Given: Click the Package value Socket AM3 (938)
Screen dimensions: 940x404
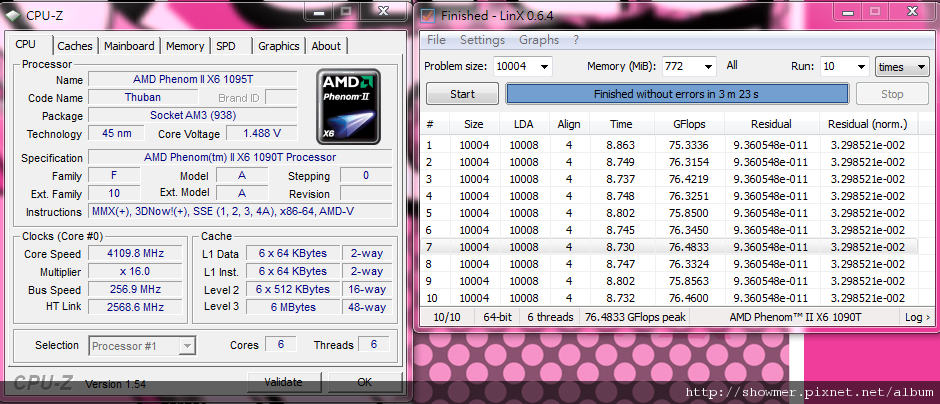Looking at the screenshot, I should (192, 115).
